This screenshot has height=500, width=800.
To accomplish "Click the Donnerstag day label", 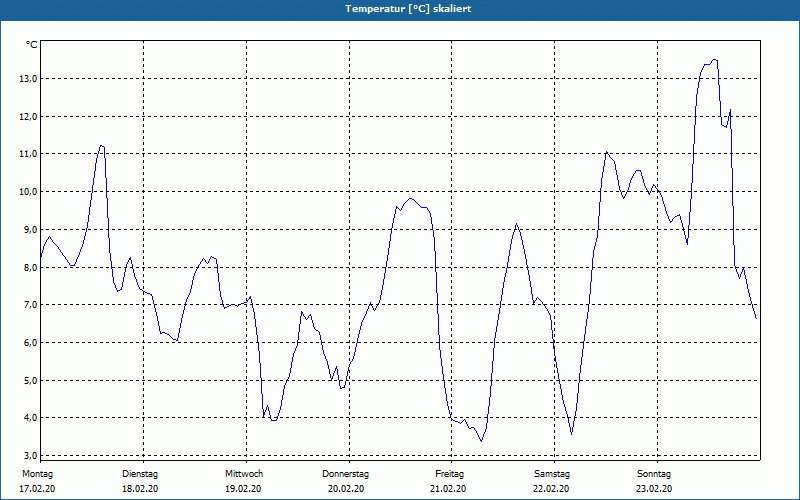I will [x=345, y=474].
